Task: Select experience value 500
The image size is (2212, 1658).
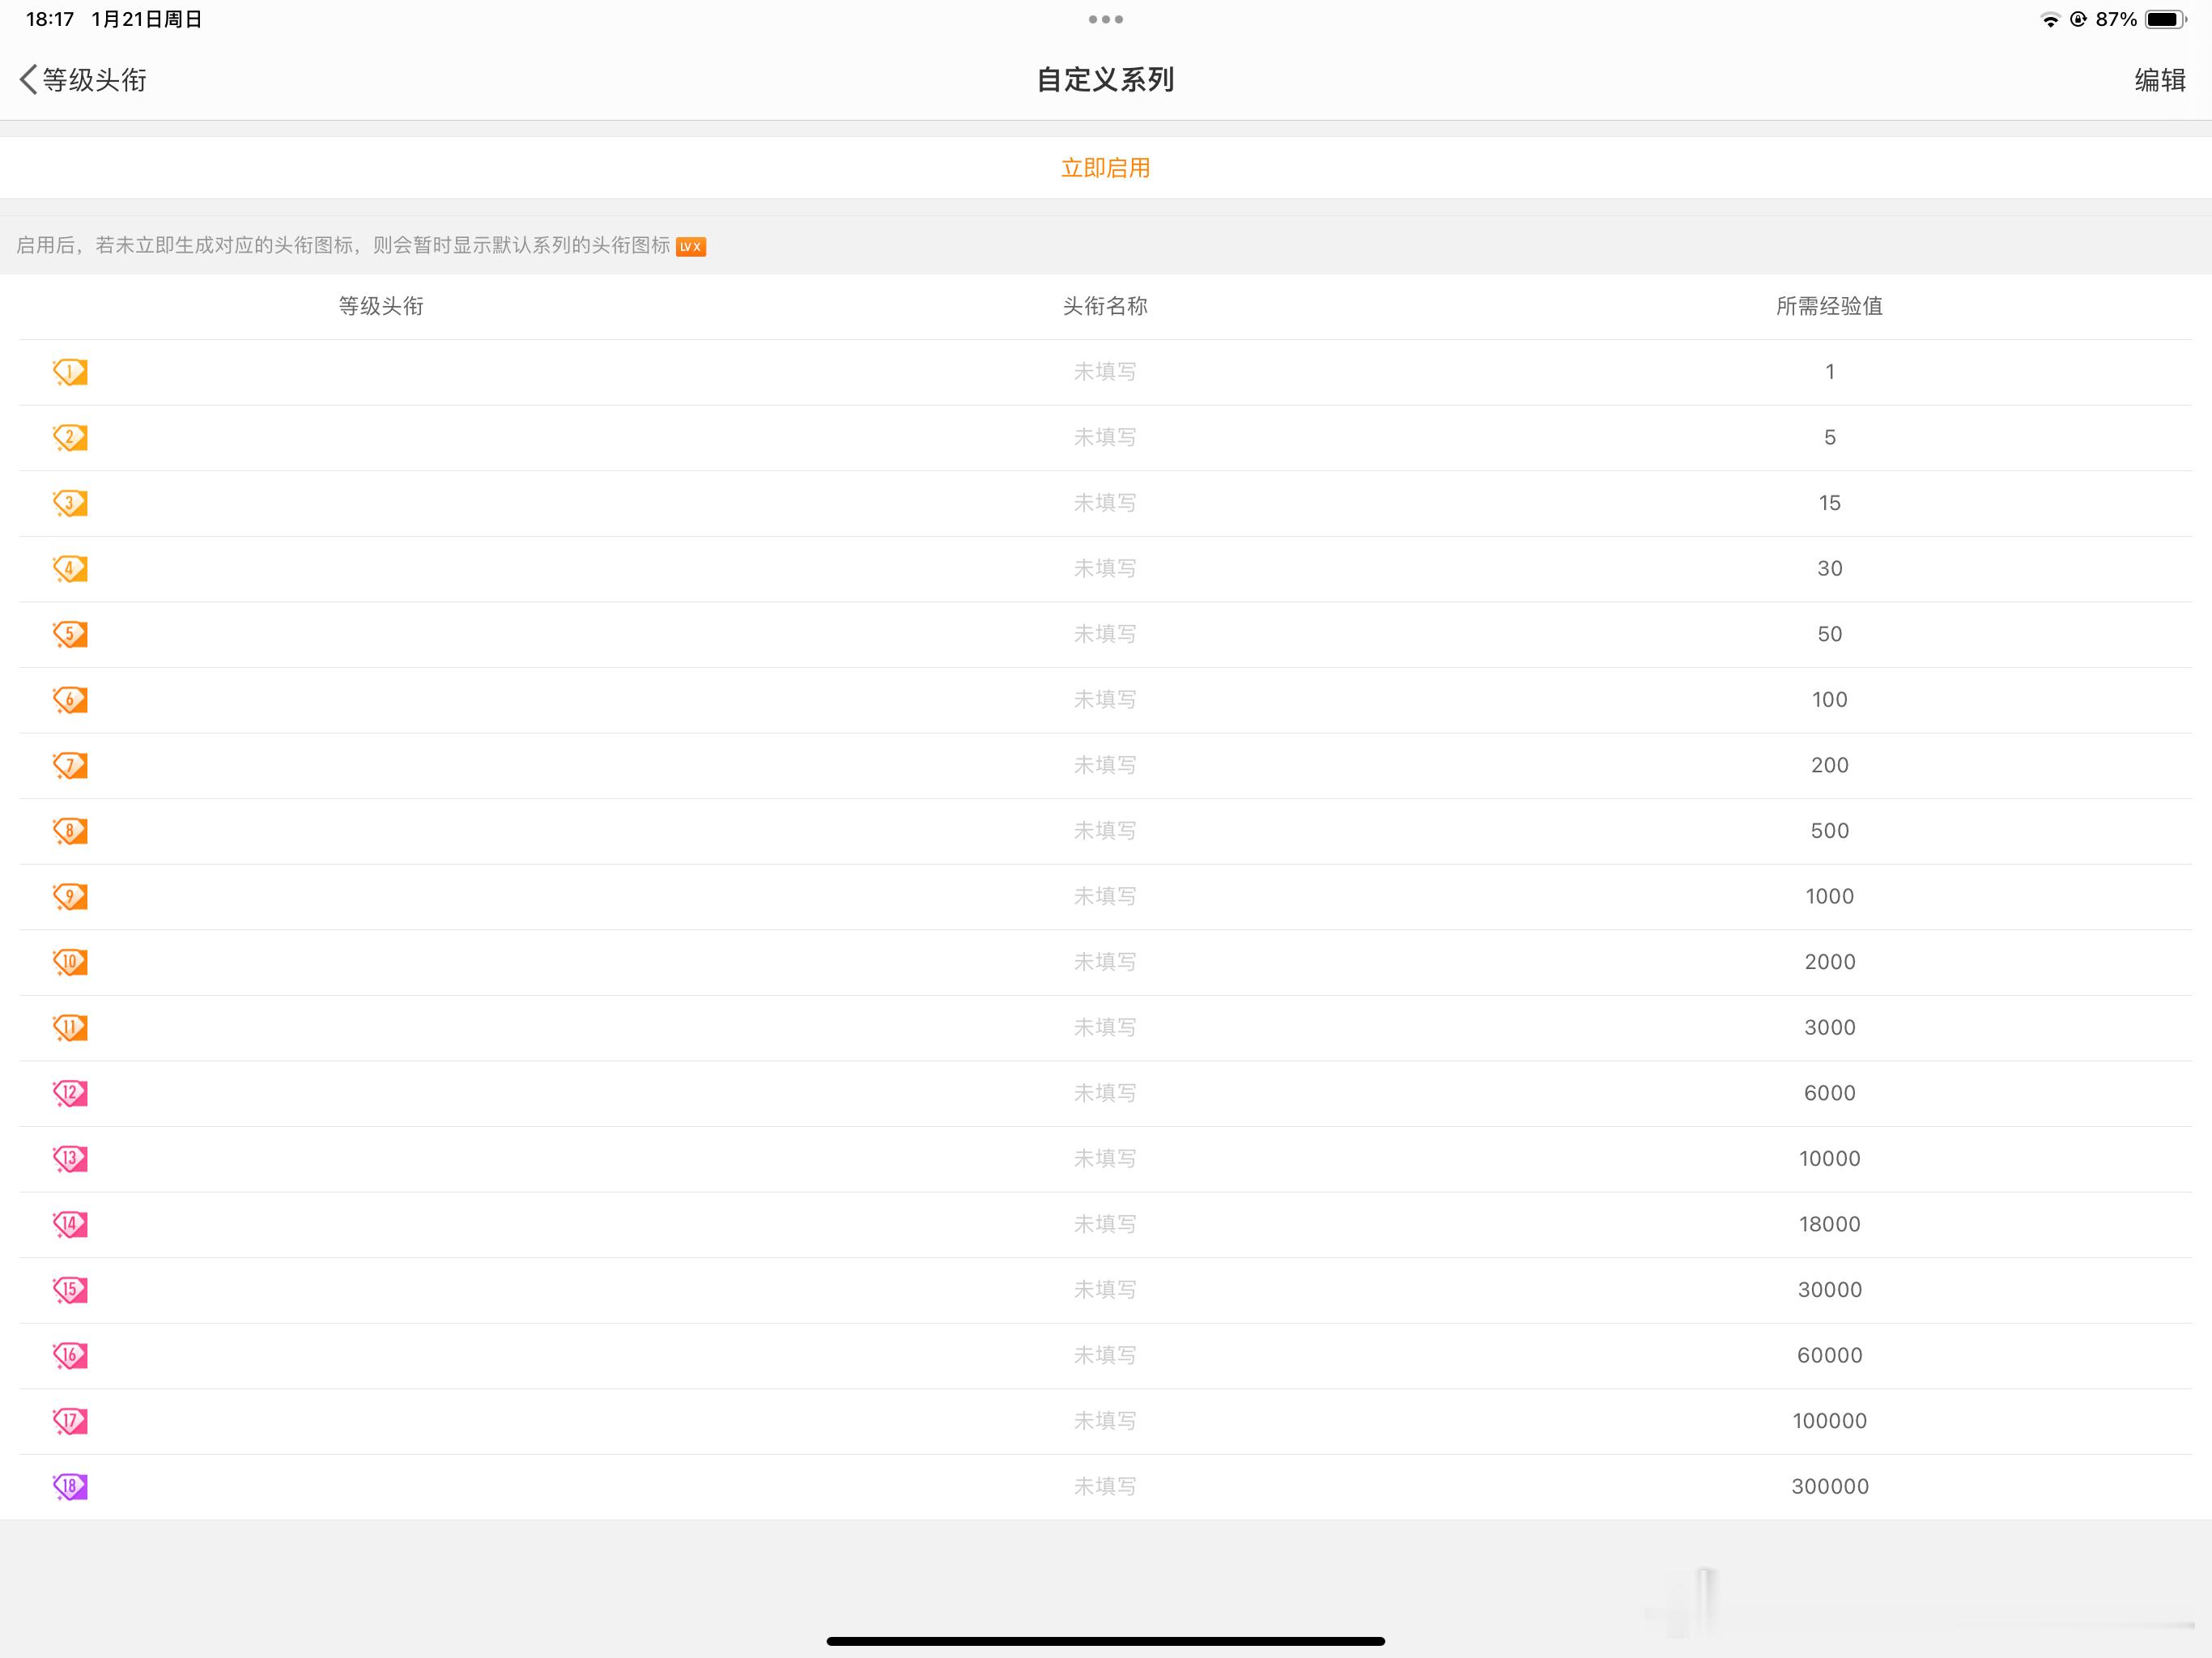Action: point(1829,831)
